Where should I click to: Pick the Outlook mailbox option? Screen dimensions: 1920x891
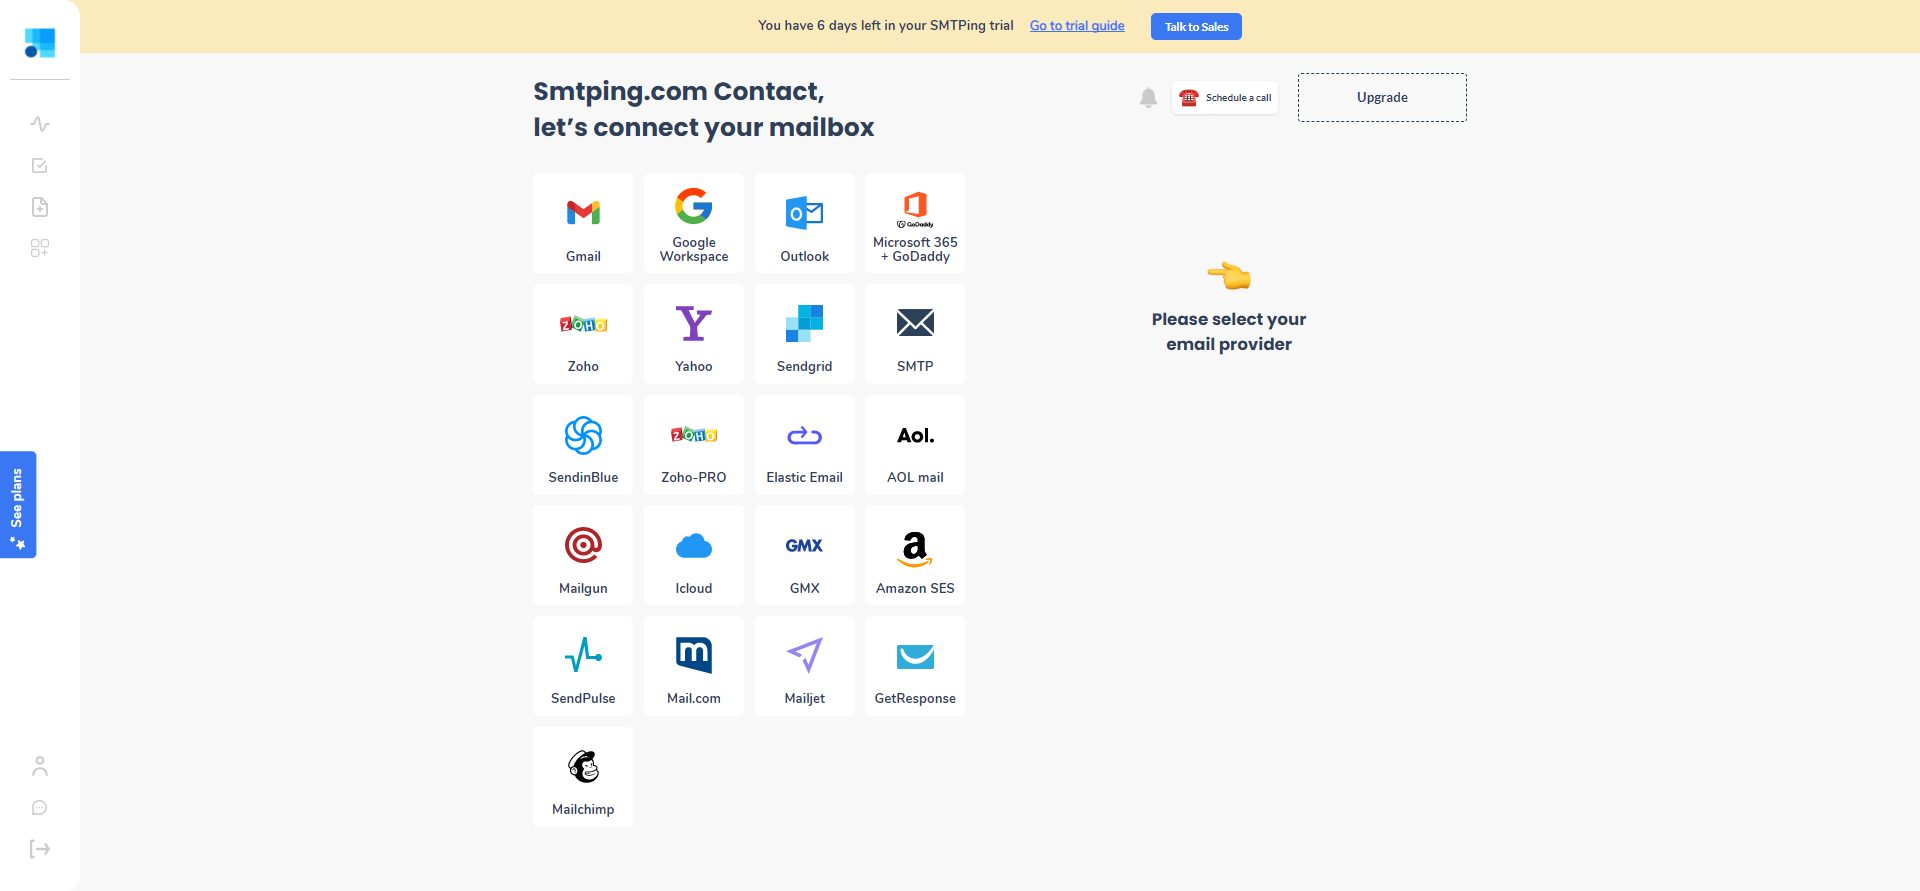click(805, 223)
